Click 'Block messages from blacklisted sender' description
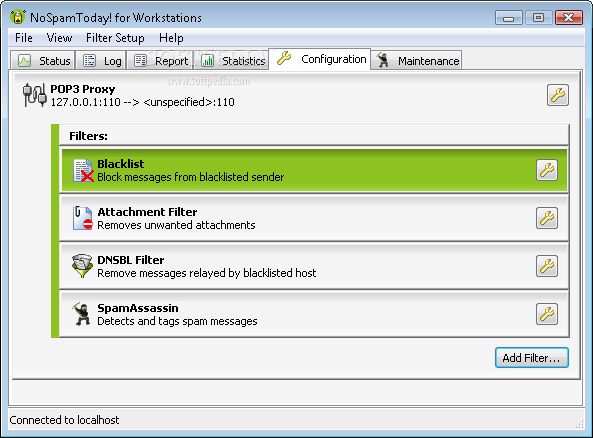Screen dimensions: 593x438 [190, 177]
